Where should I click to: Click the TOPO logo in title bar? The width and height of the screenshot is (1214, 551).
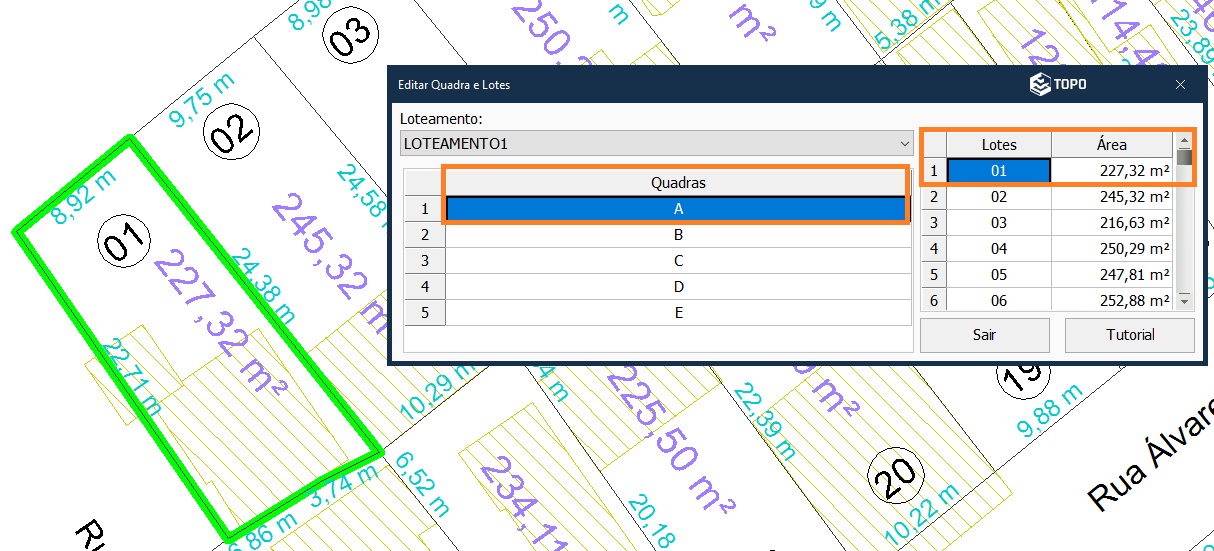[1058, 85]
